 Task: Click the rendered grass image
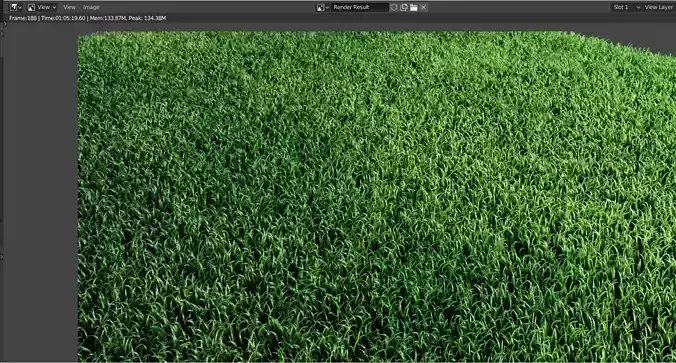point(376,196)
